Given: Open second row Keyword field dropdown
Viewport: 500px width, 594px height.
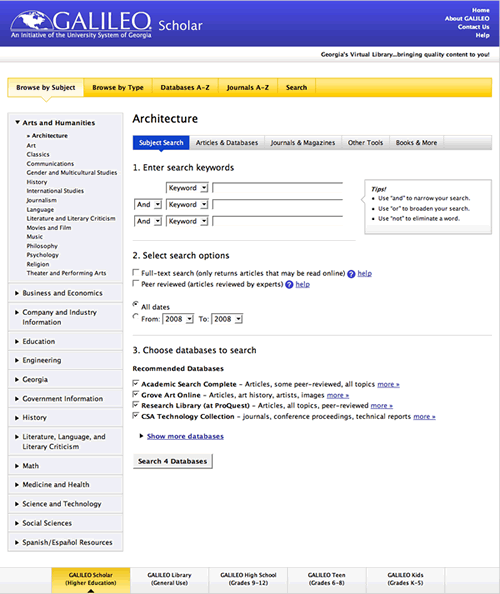Looking at the screenshot, I should [187, 205].
